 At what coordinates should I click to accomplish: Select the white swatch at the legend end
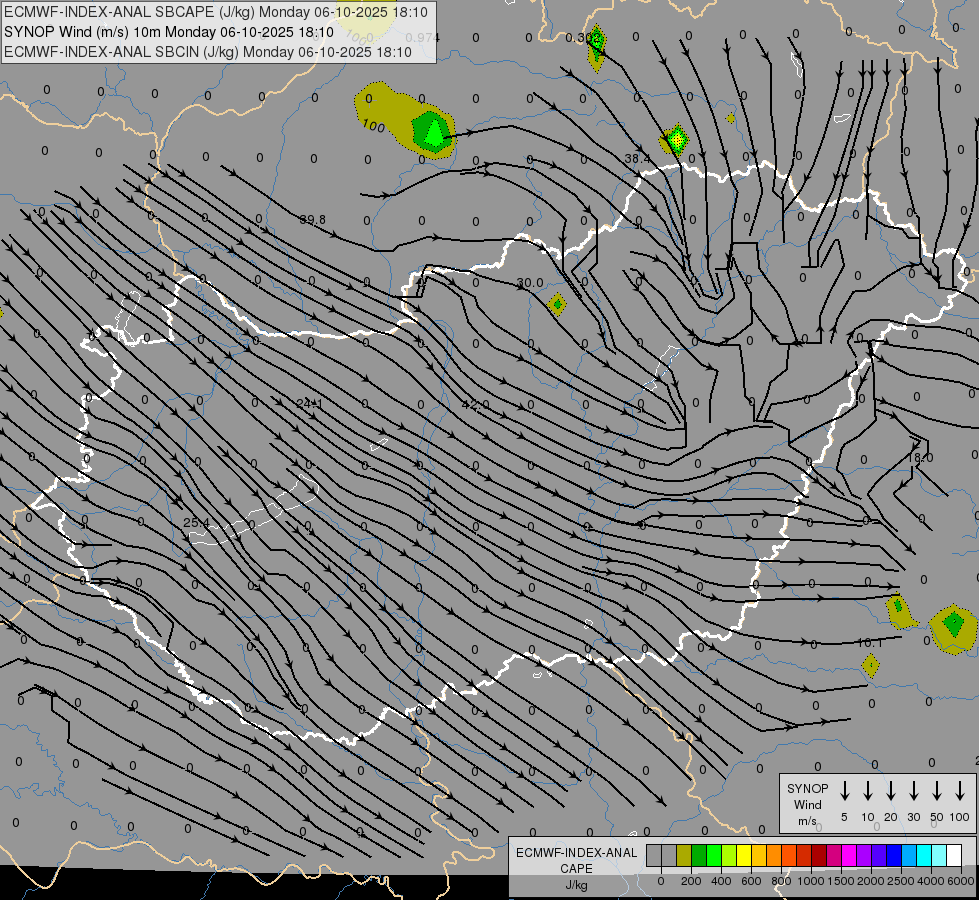click(955, 855)
